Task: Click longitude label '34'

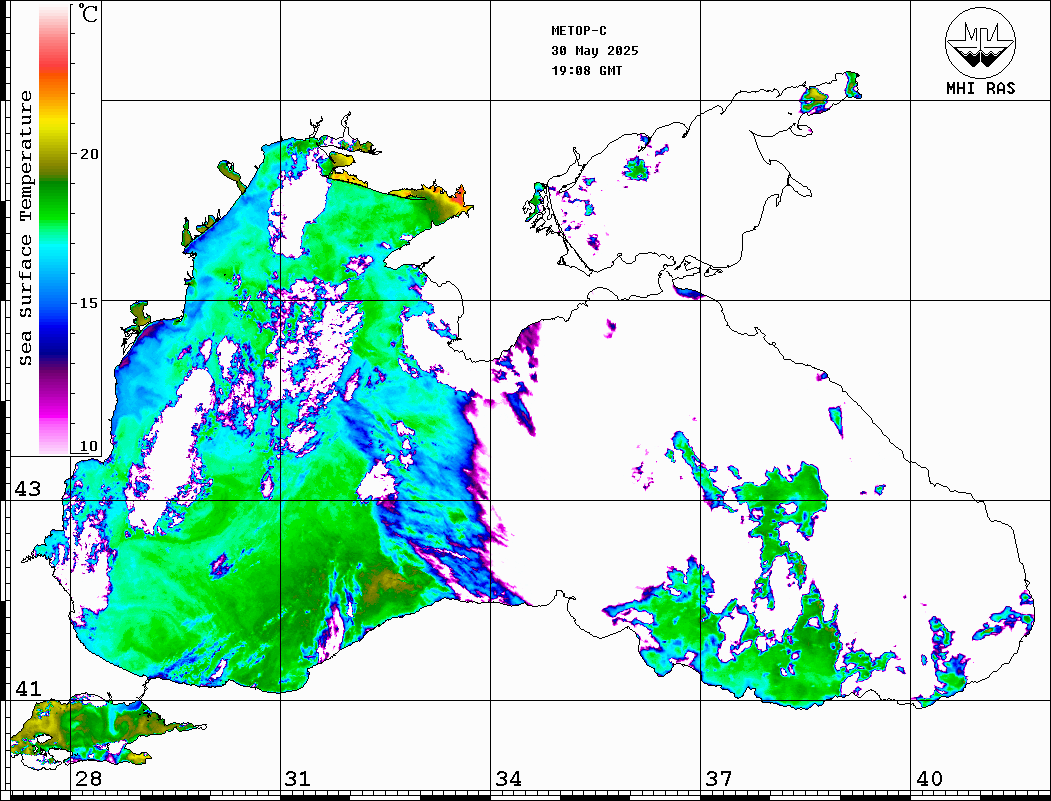Action: point(508,779)
